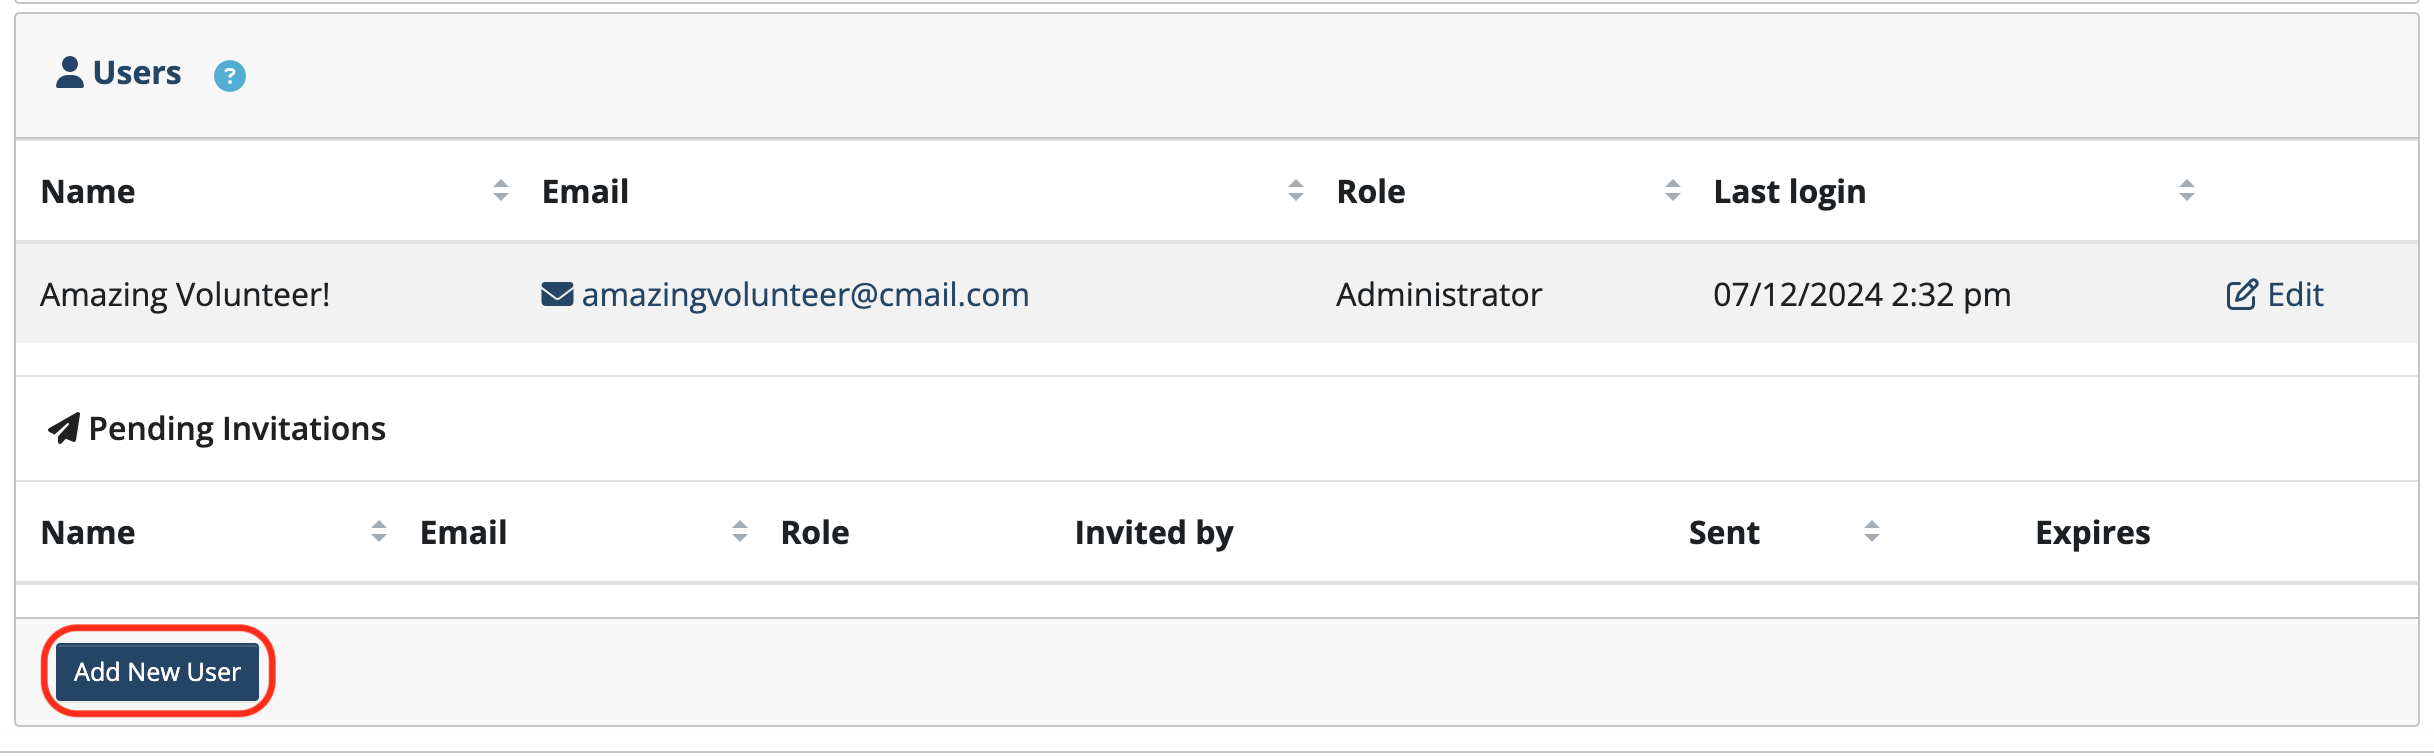Click the Edit link for Amazing Volunteer!
The height and width of the screenshot is (756, 2434).
tap(2275, 294)
